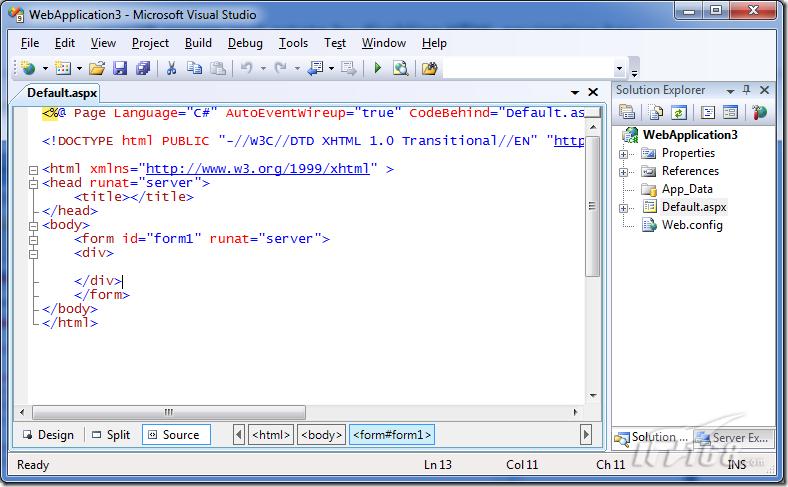788x487 pixels.
Task: Open the Undo history dropdown arrow
Action: 263,68
